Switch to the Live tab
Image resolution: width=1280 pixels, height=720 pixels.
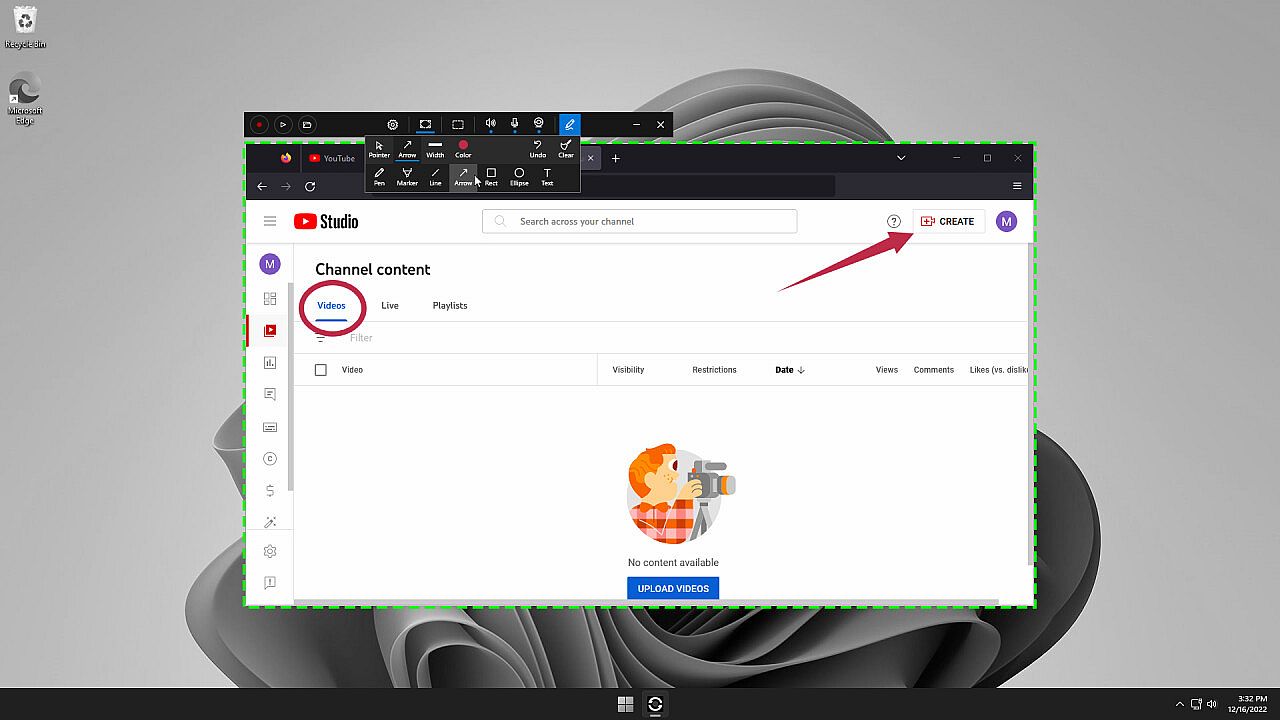click(x=390, y=306)
